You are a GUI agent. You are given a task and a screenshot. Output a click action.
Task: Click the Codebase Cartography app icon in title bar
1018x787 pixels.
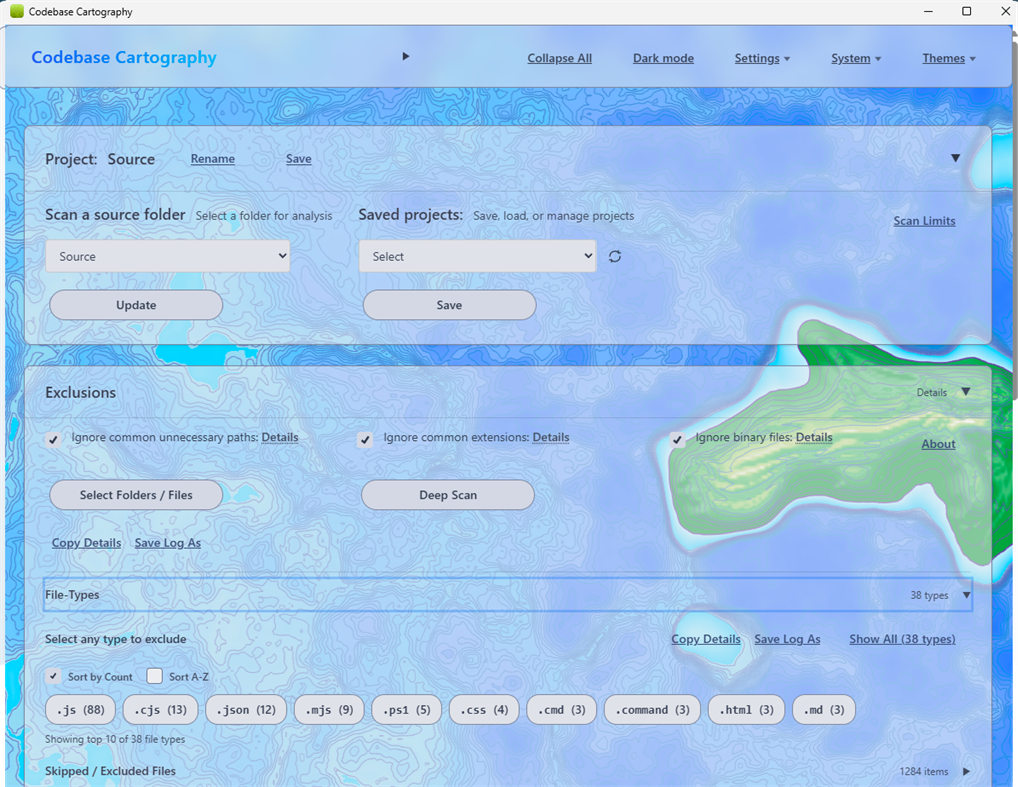[17, 11]
